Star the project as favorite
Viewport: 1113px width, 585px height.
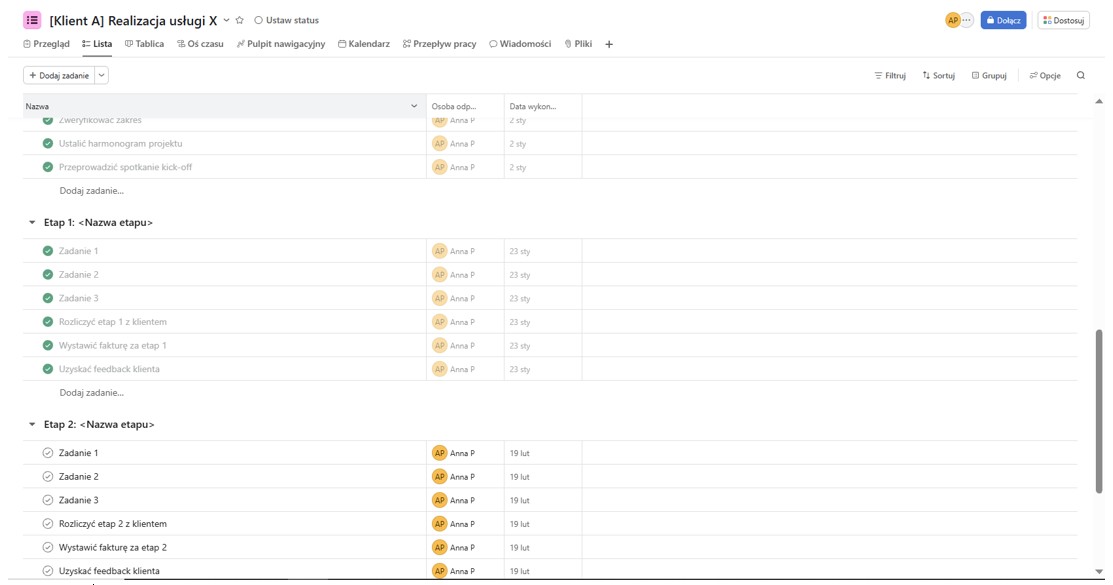click(240, 20)
